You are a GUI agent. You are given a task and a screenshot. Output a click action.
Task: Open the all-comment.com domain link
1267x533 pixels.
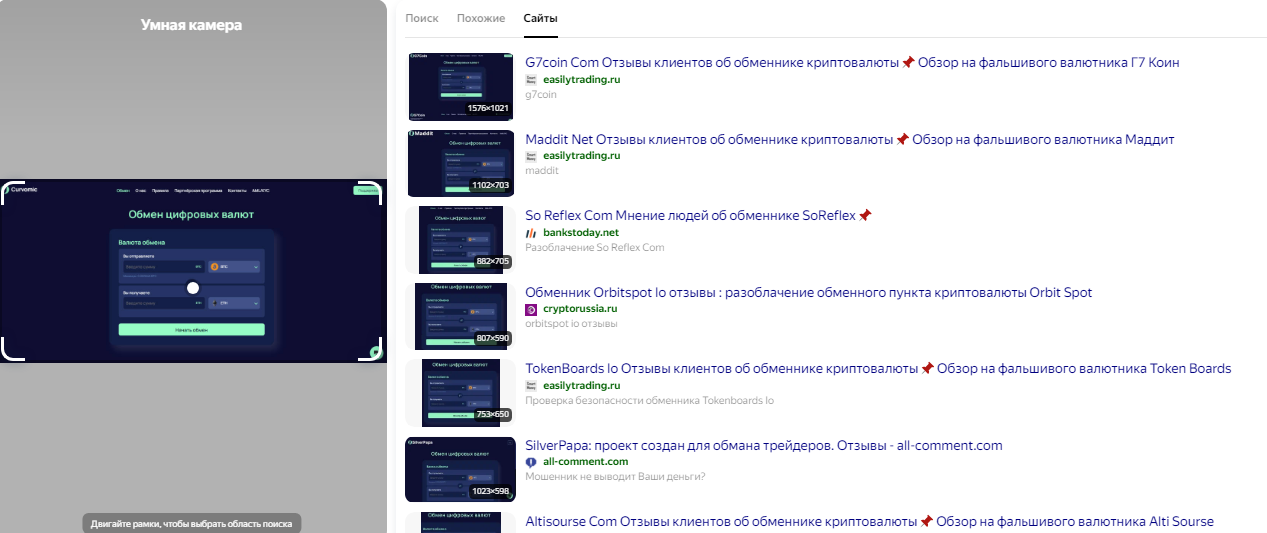click(585, 462)
